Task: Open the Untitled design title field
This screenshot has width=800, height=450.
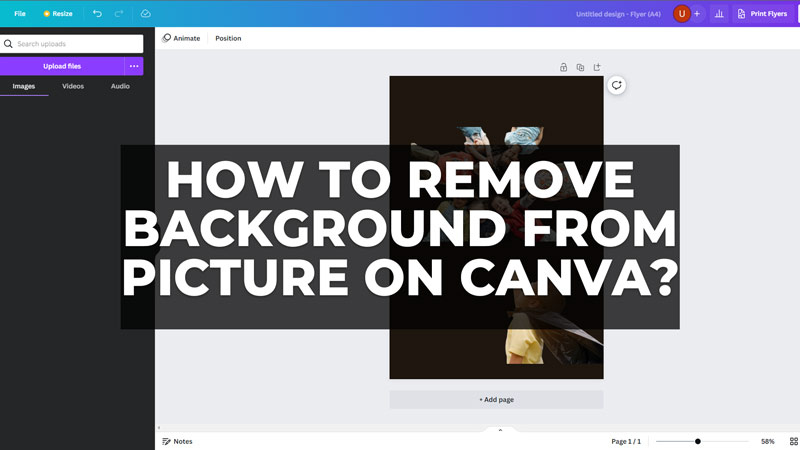Action: point(618,14)
